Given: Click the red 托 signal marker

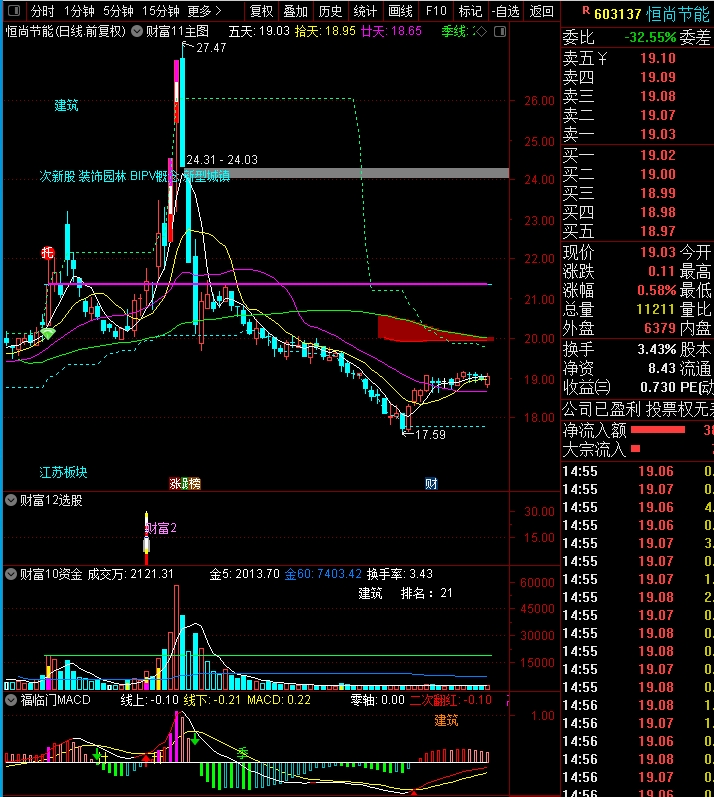Looking at the screenshot, I should (x=47, y=253).
